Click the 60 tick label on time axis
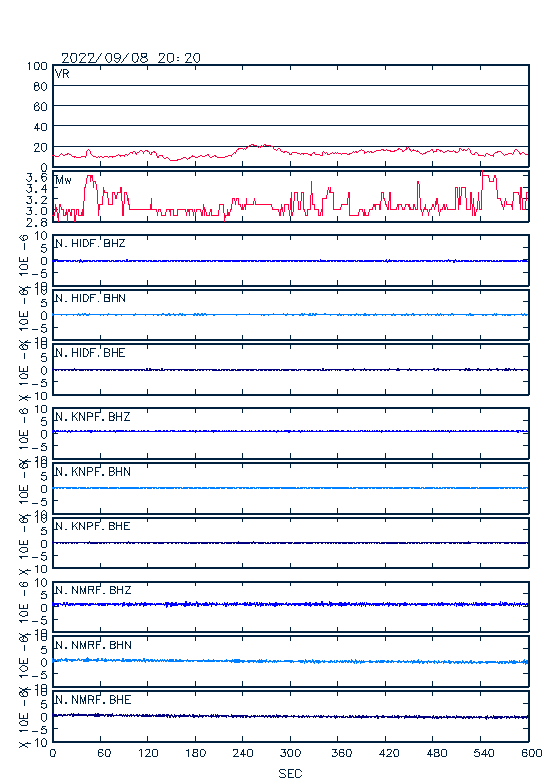 tap(104, 753)
